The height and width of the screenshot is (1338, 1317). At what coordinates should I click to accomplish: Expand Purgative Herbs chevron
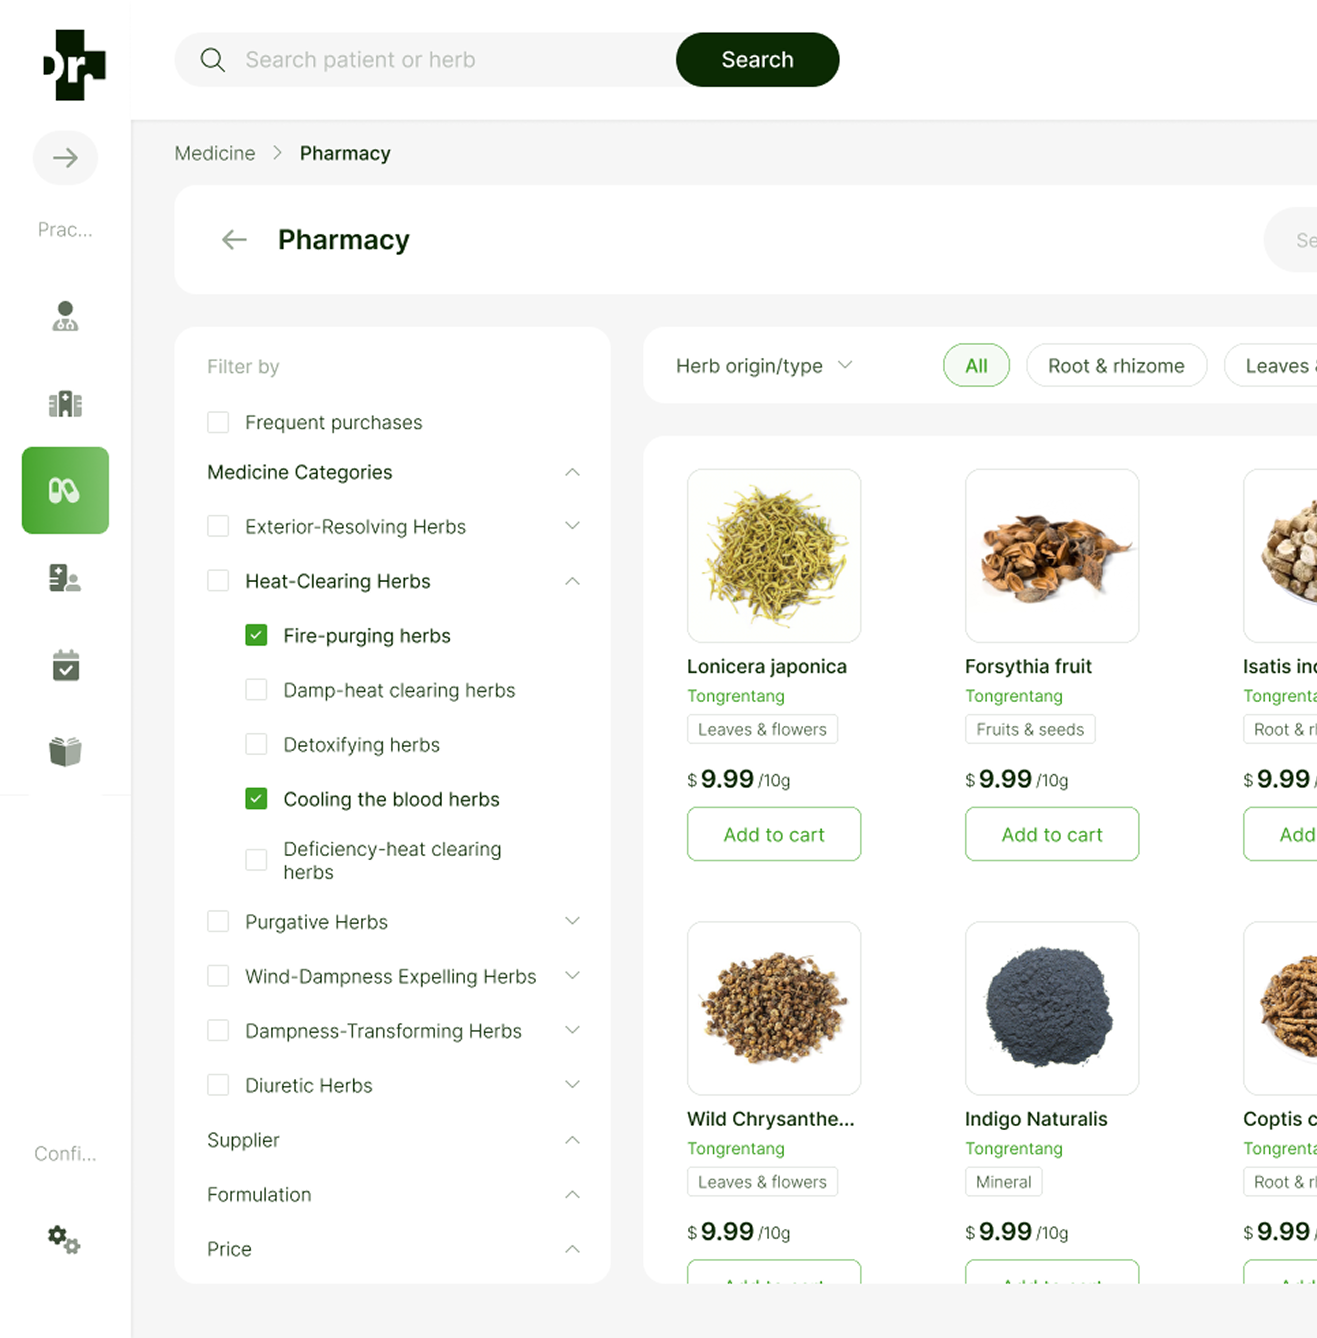[x=572, y=921]
